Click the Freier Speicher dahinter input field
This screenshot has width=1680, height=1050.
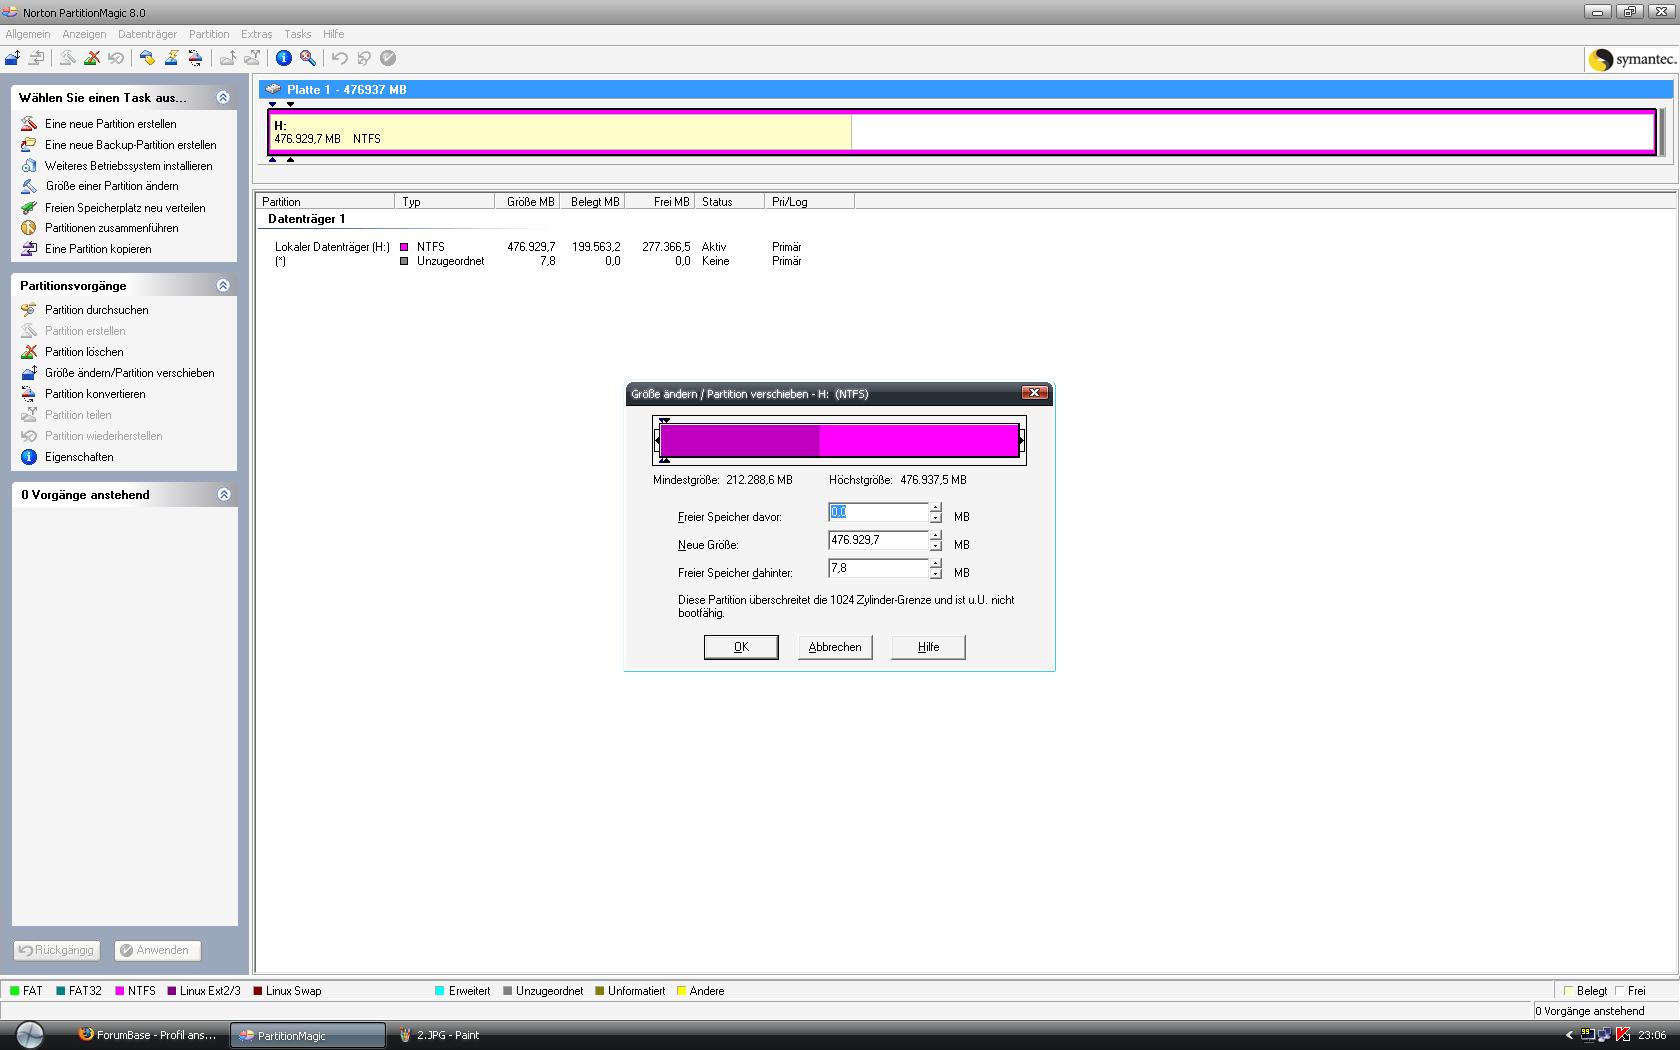click(x=878, y=568)
